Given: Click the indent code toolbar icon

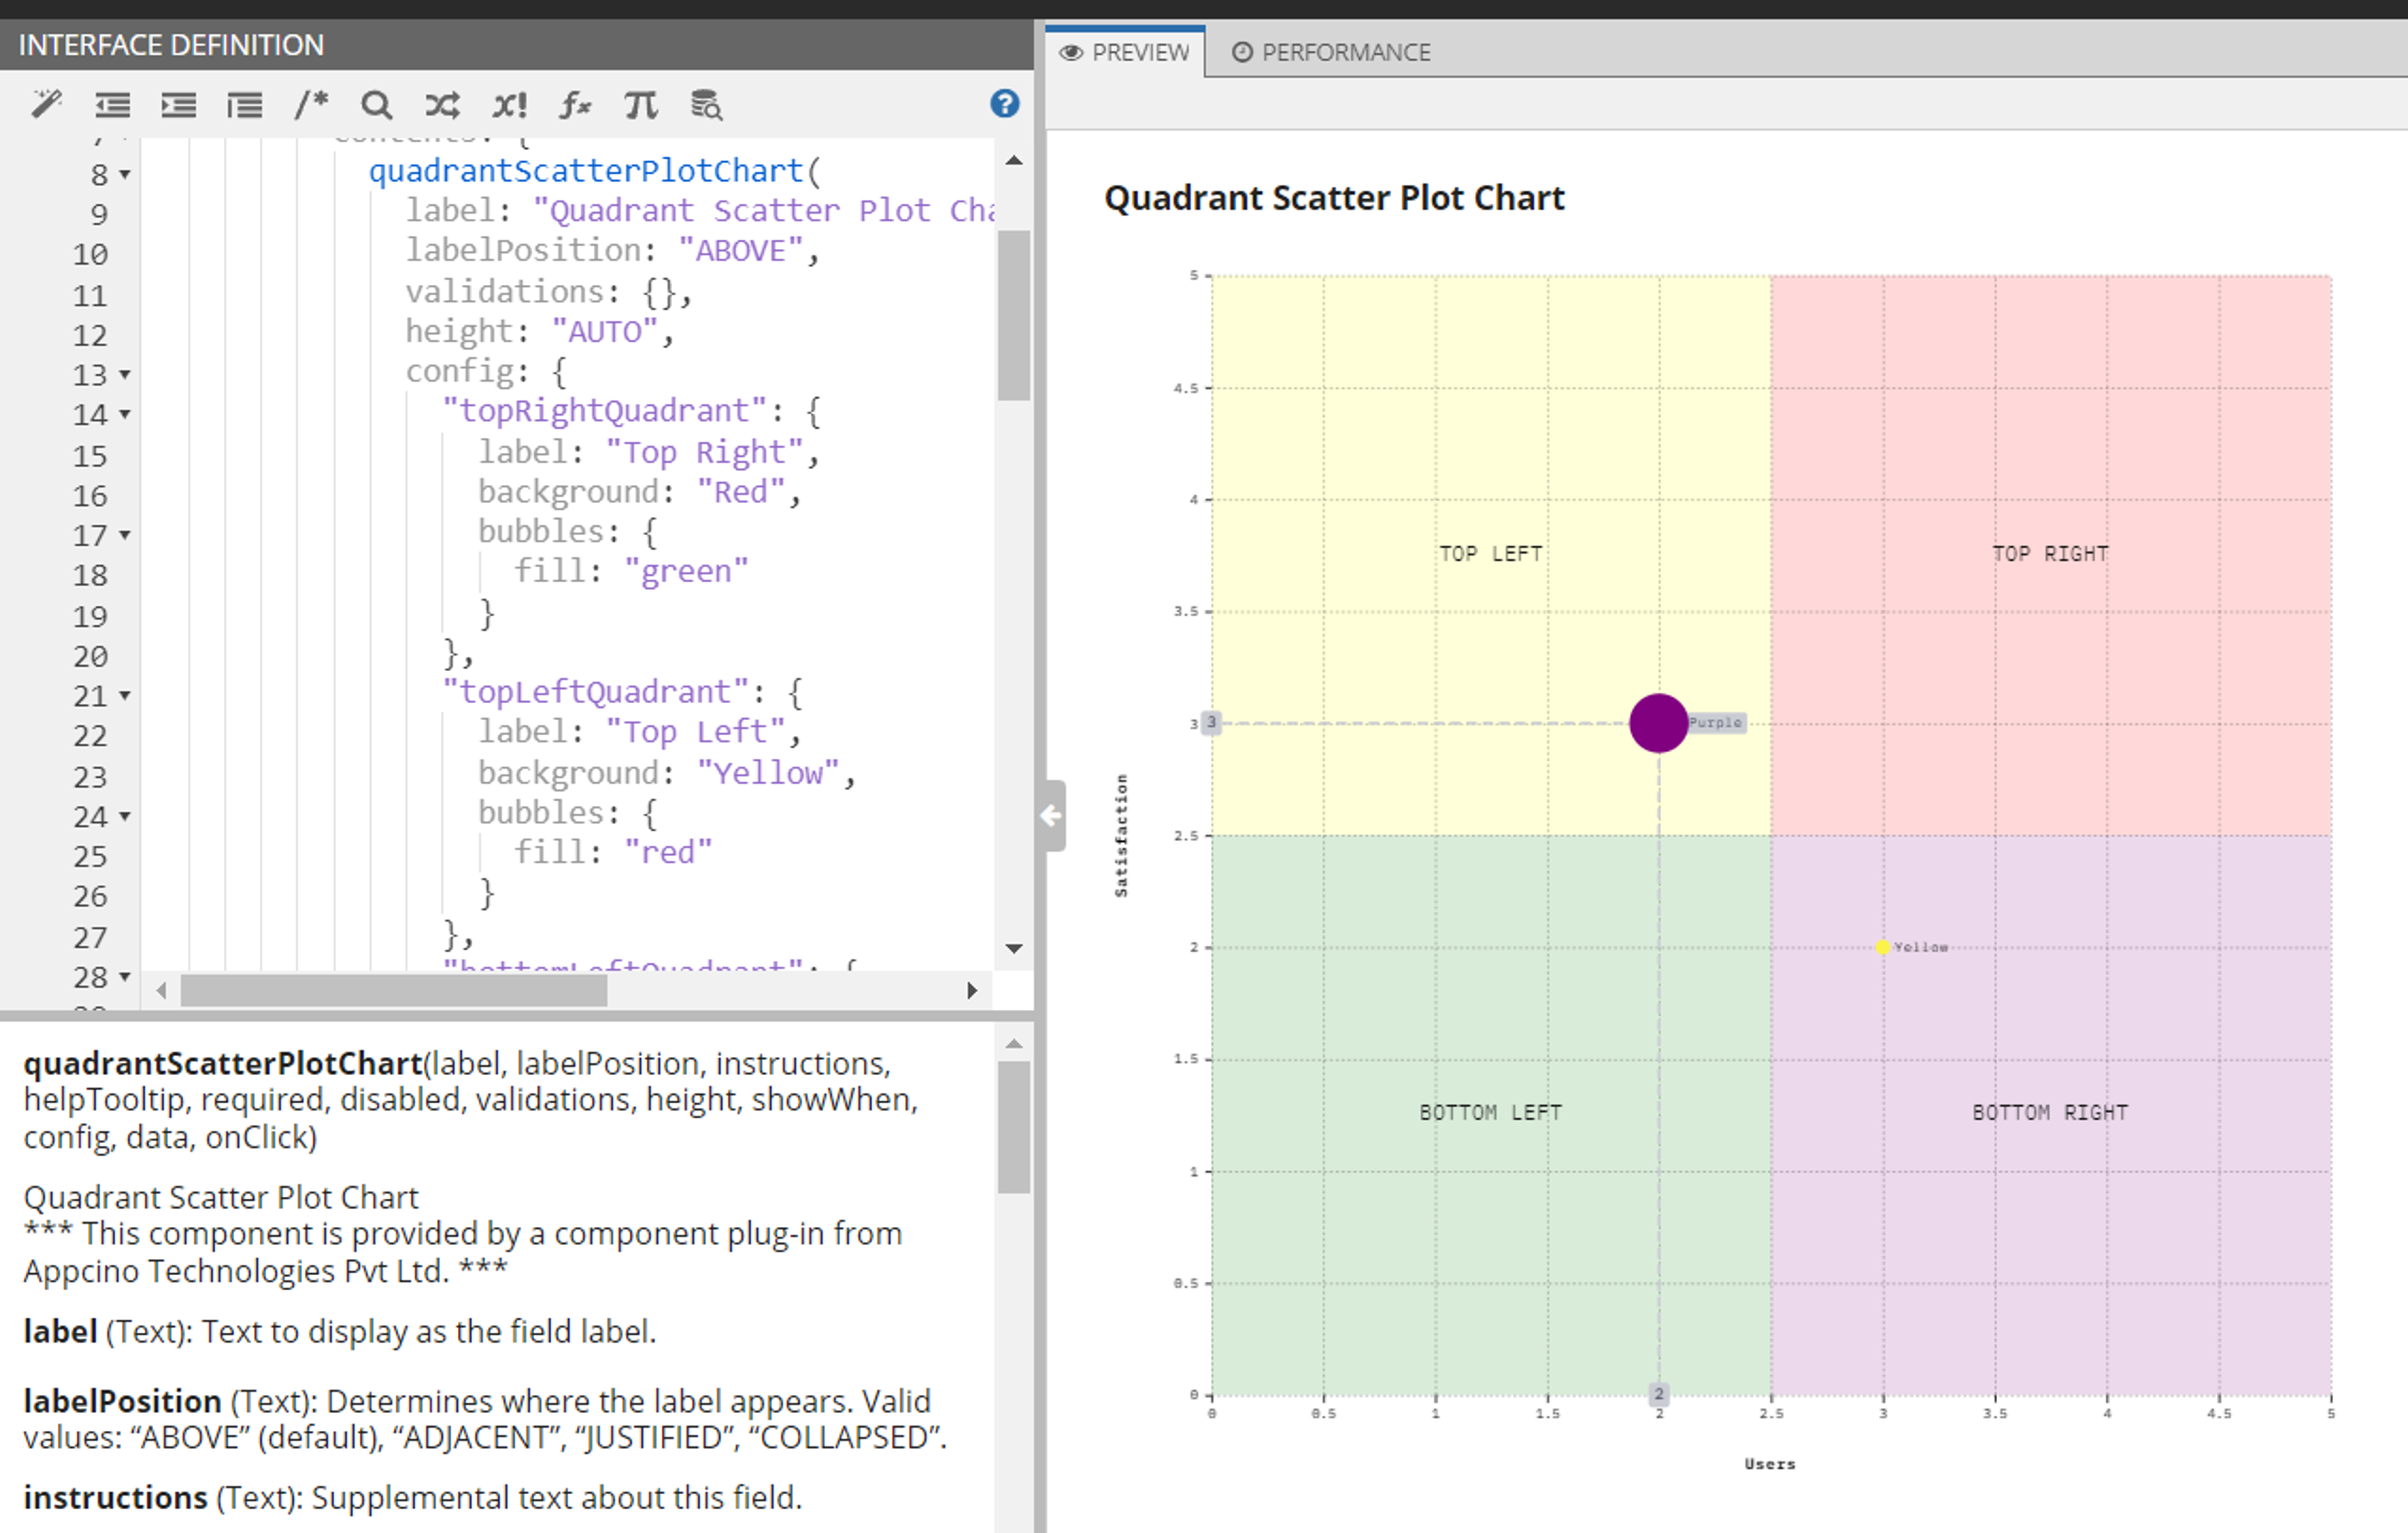Looking at the screenshot, I should coord(178,105).
